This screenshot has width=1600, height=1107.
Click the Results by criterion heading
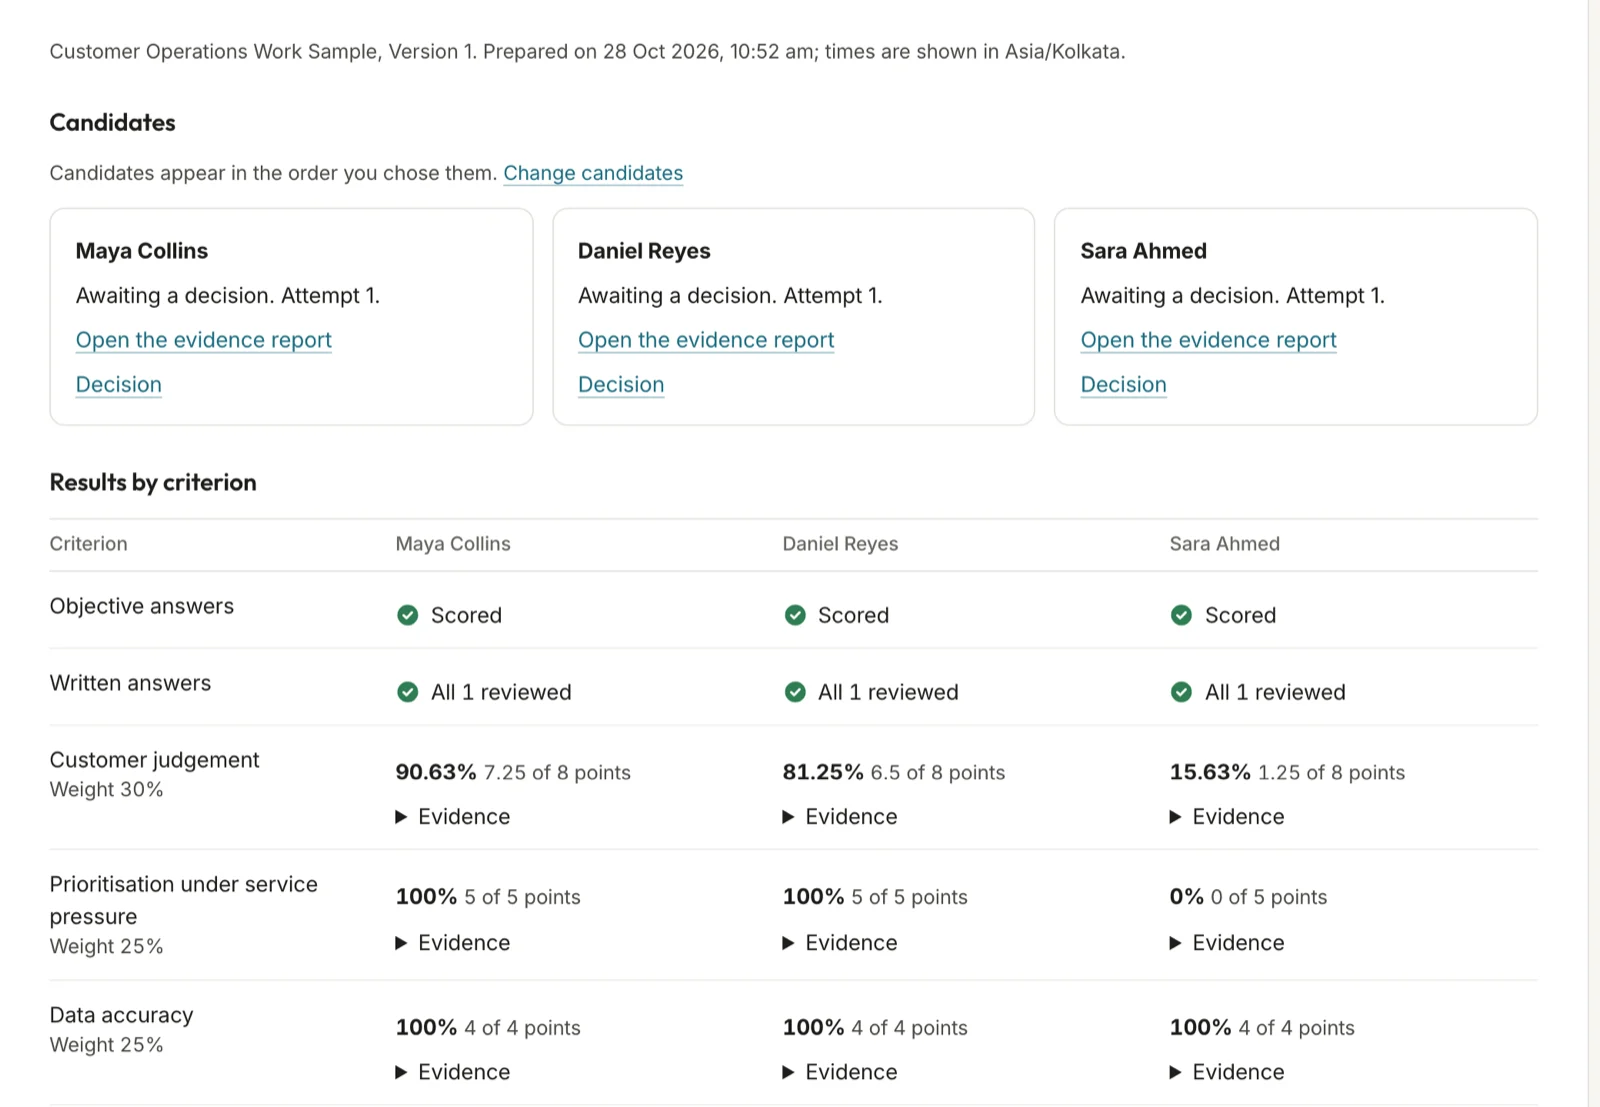[x=153, y=482]
